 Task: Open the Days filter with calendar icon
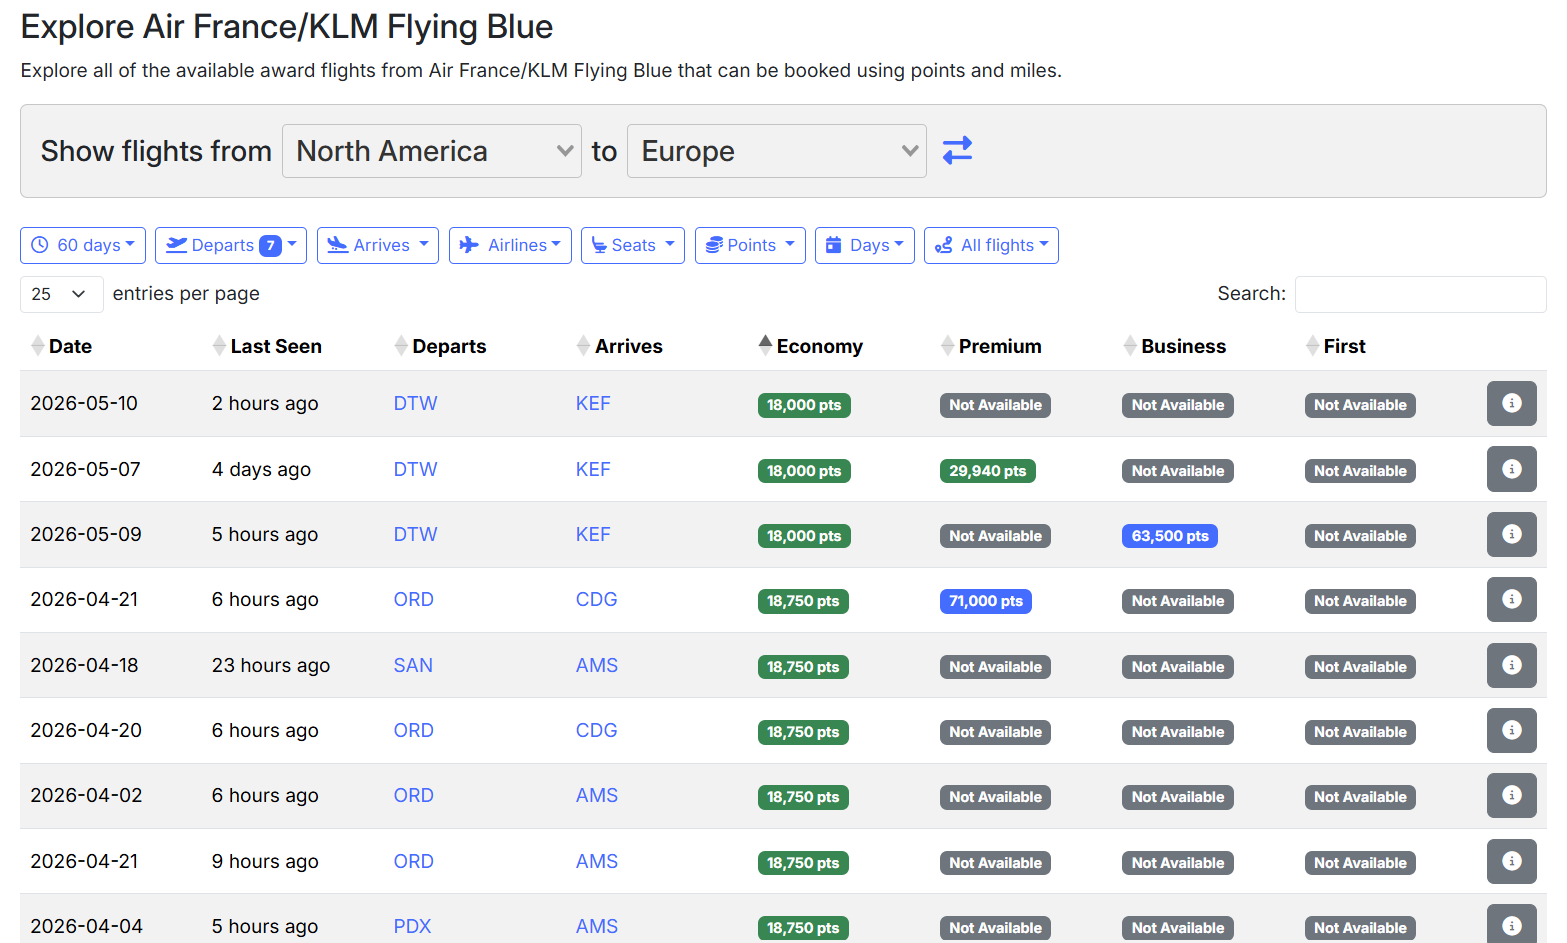pos(864,245)
